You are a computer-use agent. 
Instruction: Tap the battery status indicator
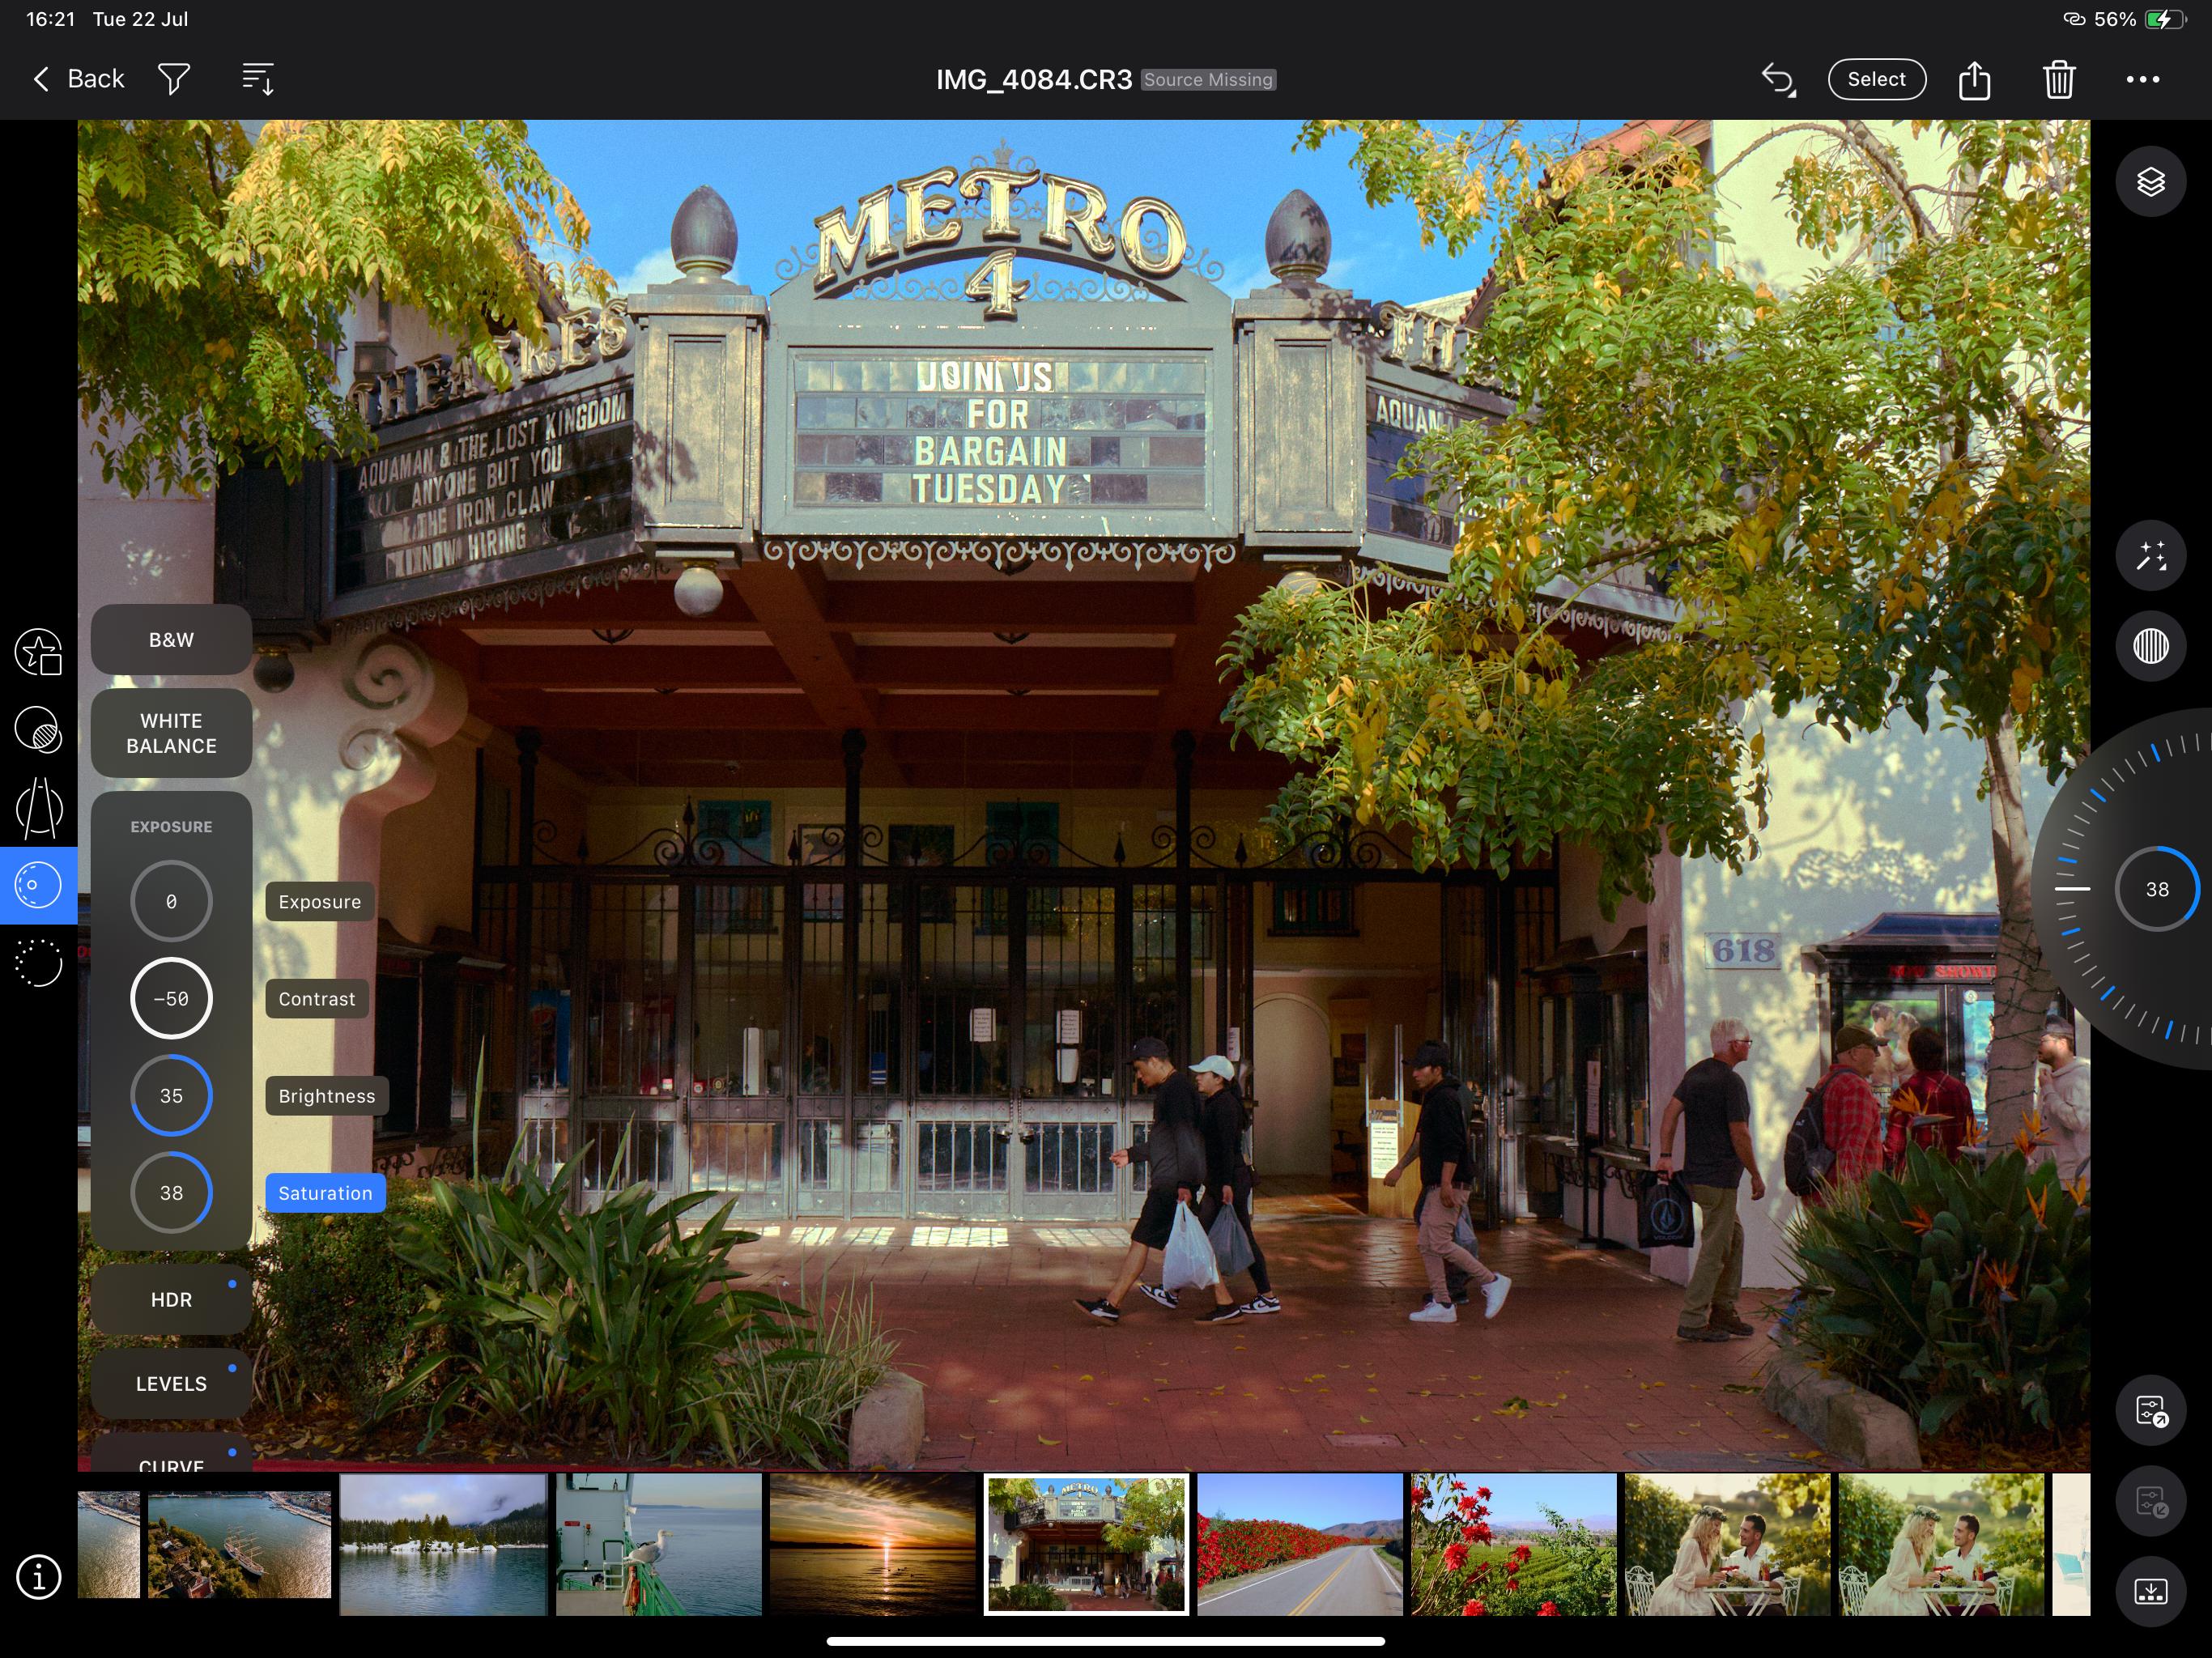2166,19
